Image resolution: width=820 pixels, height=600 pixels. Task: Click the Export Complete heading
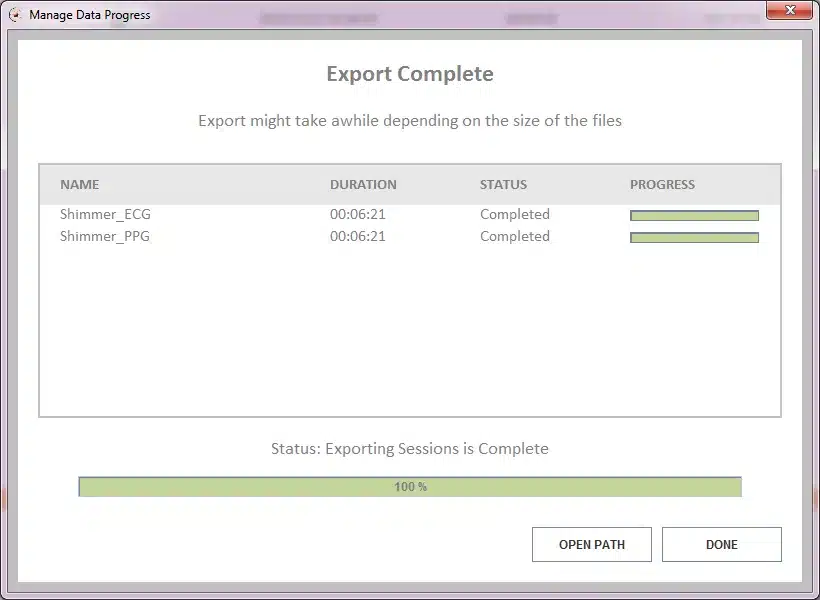[410, 74]
